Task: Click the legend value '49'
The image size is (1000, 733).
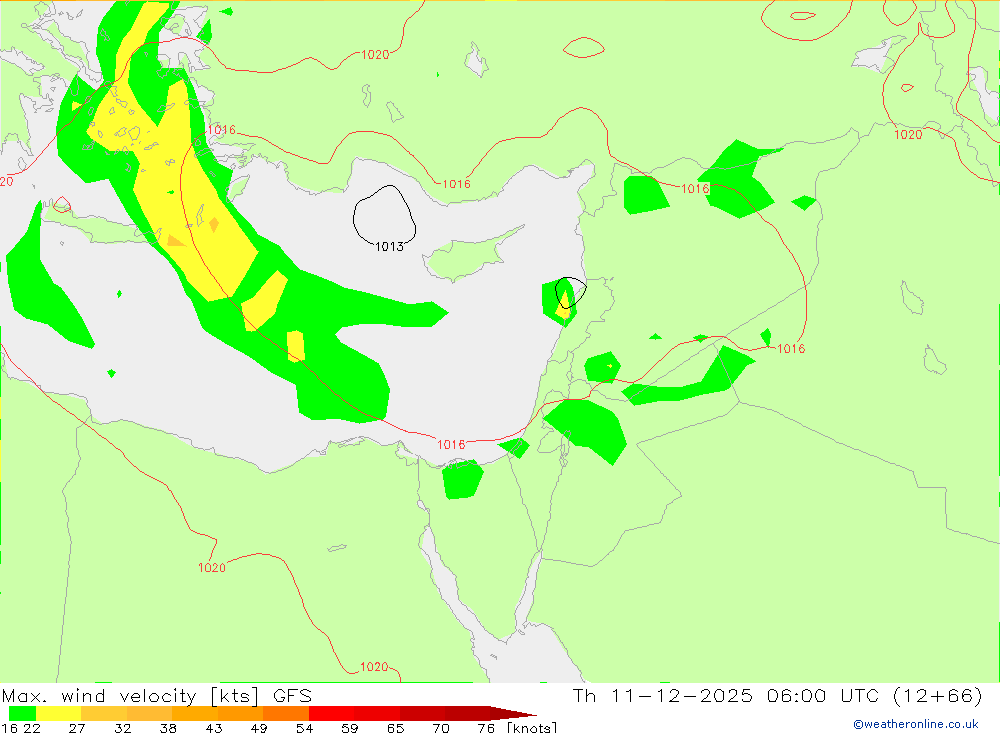Action: pyautogui.click(x=259, y=728)
